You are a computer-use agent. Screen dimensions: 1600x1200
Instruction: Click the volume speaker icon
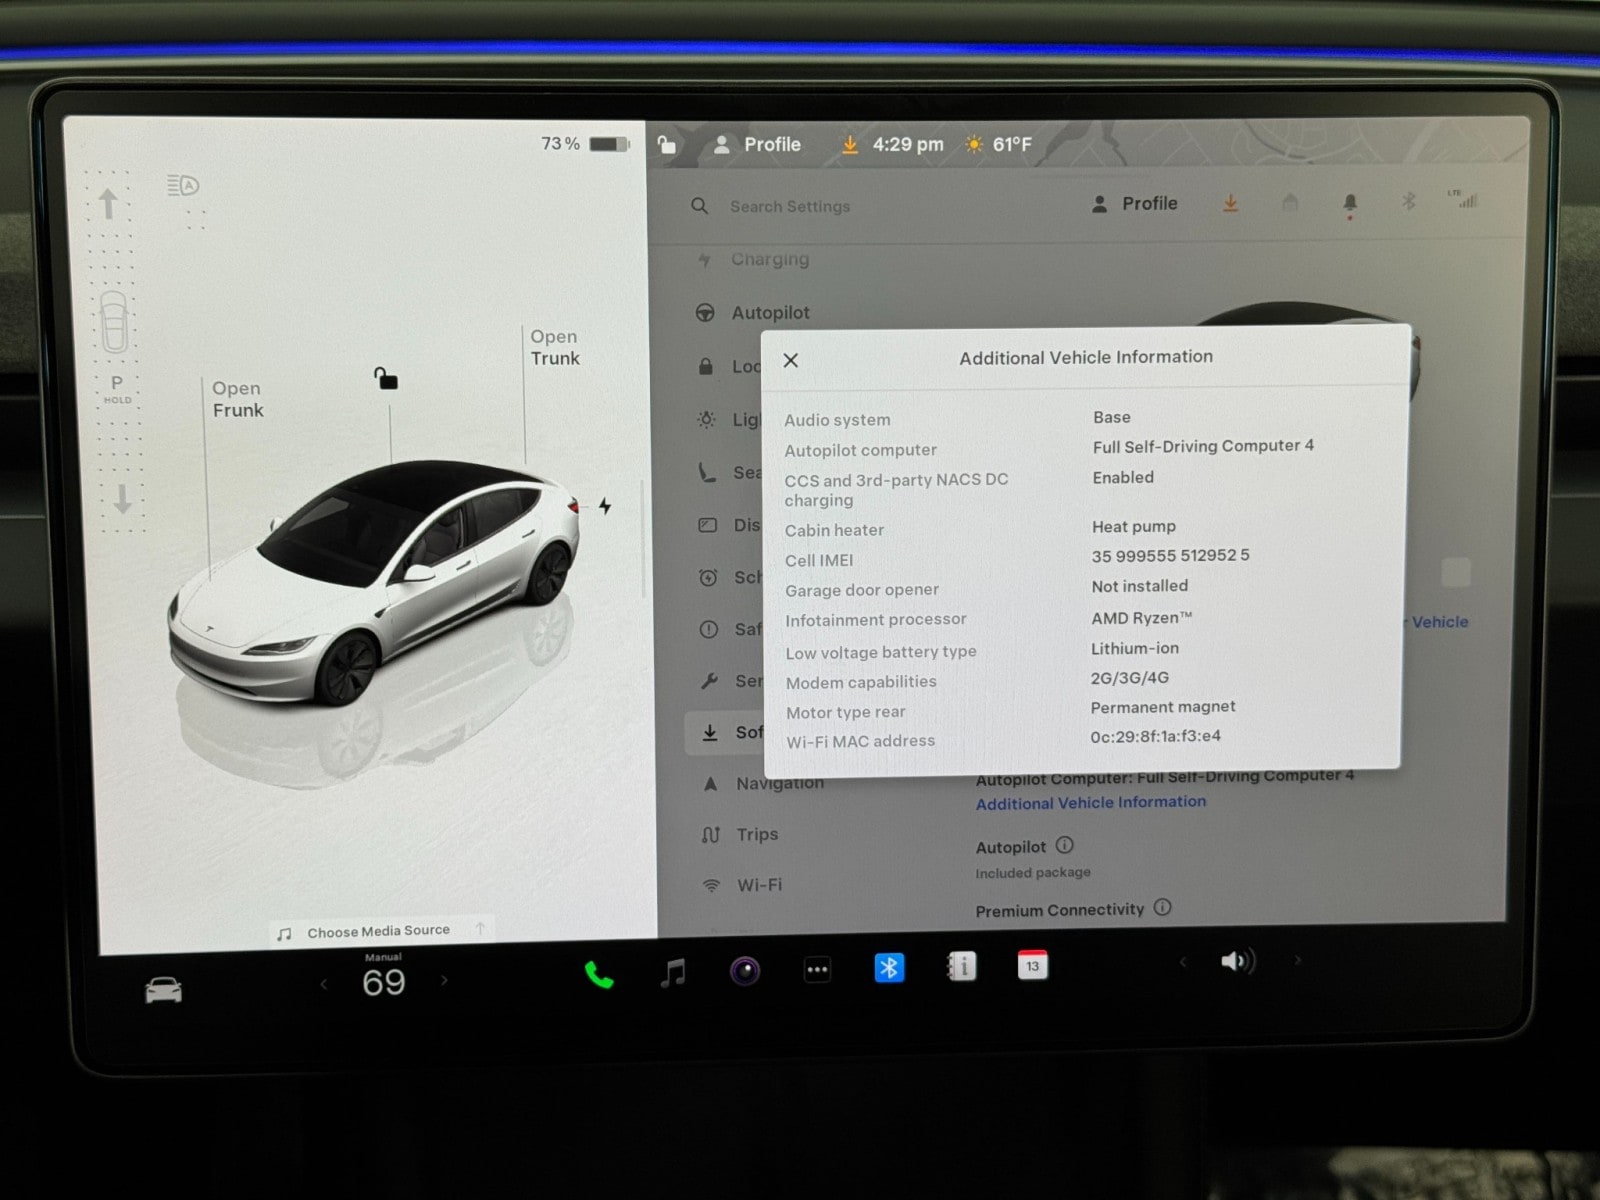1237,961
